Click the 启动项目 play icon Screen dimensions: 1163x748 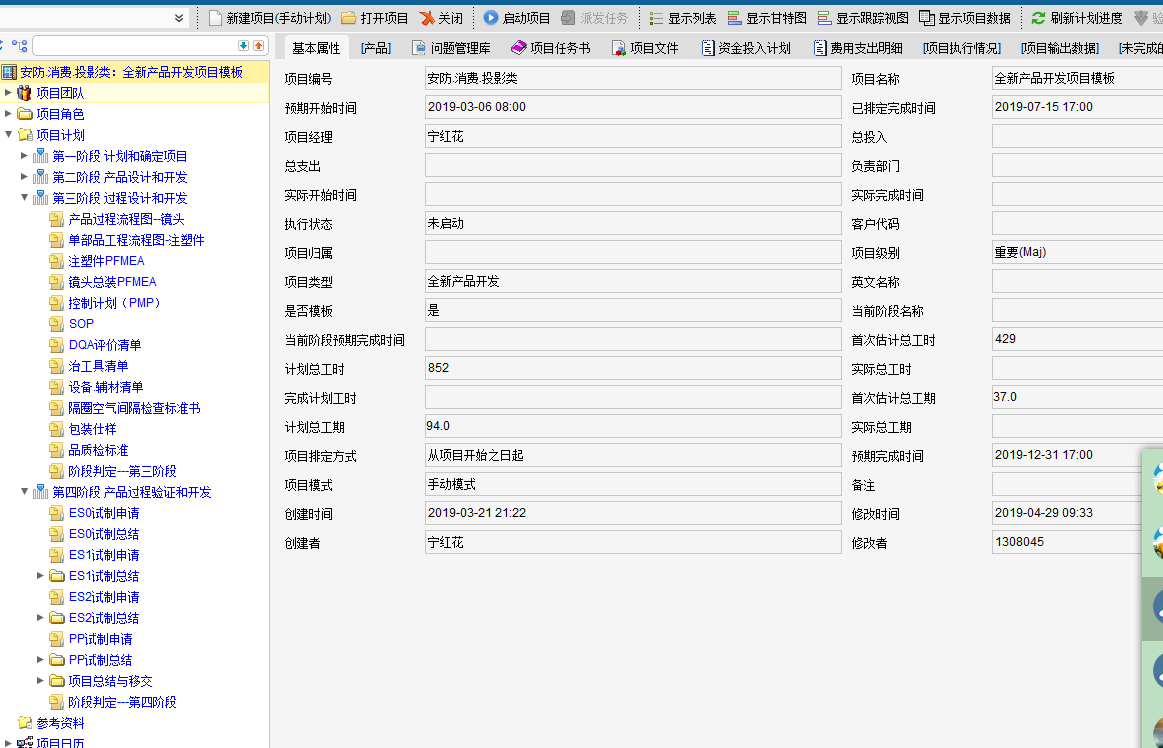coord(491,18)
